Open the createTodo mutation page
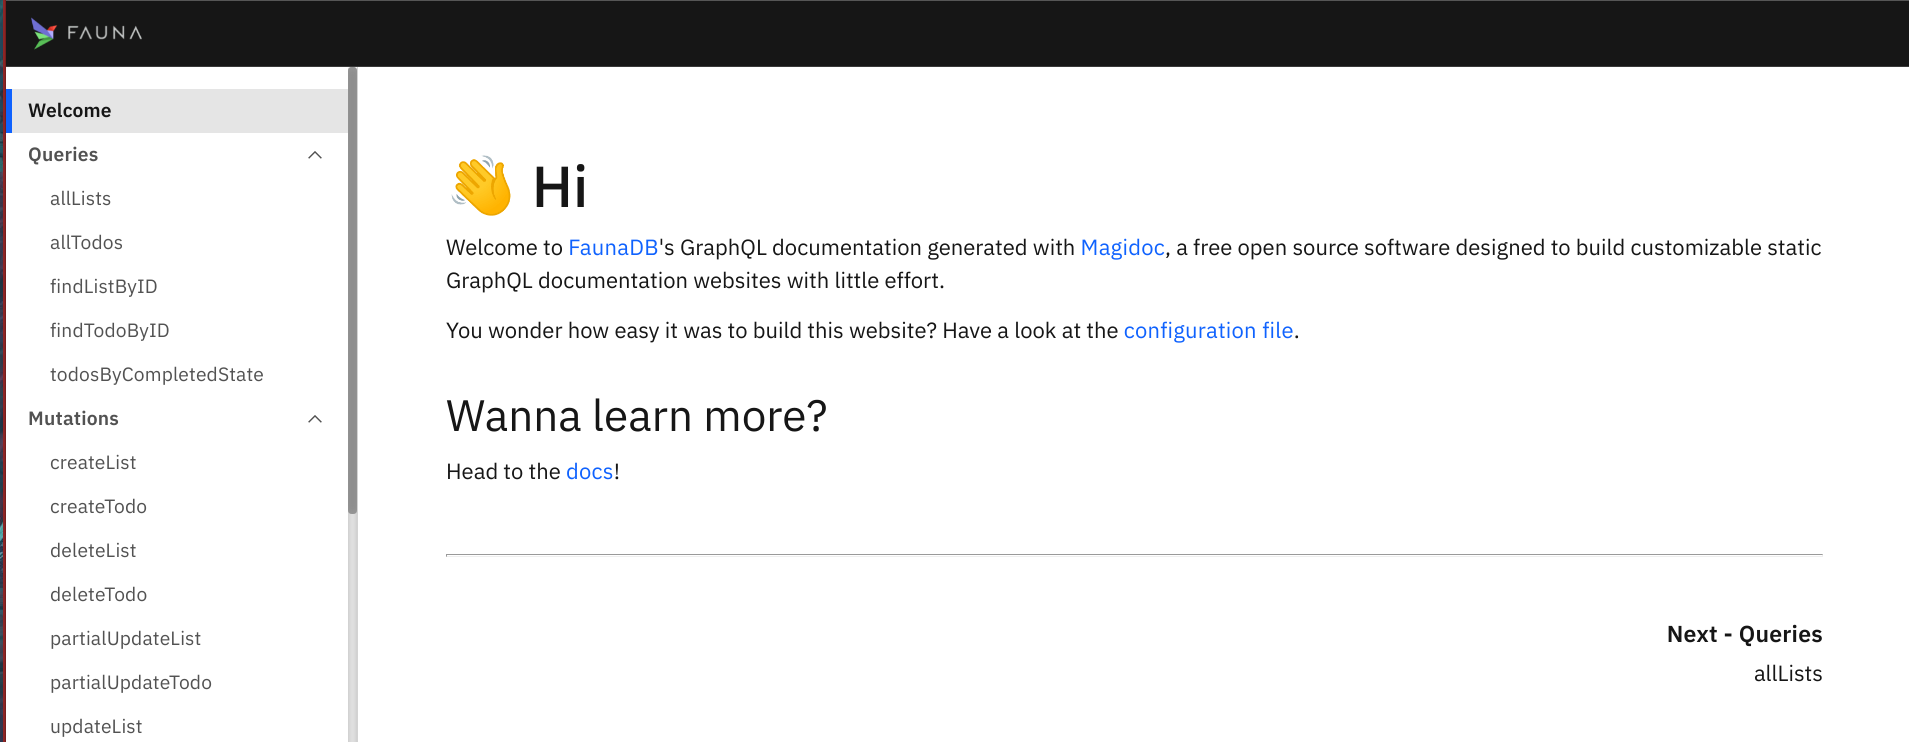Image resolution: width=1909 pixels, height=742 pixels. coord(98,507)
